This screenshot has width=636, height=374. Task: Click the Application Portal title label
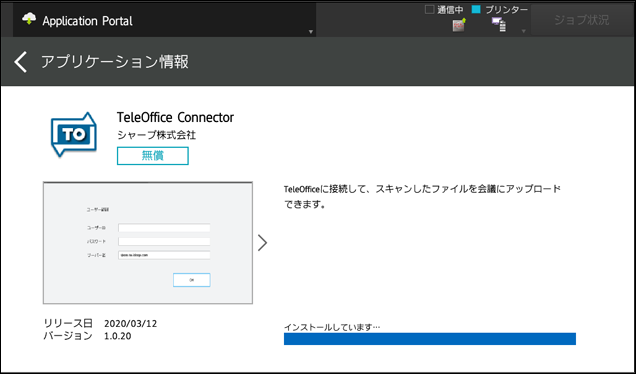coord(88,21)
